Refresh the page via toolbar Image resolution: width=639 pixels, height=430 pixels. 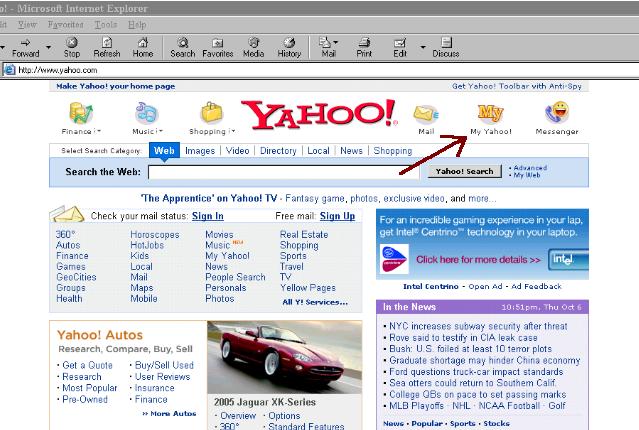coord(107,48)
